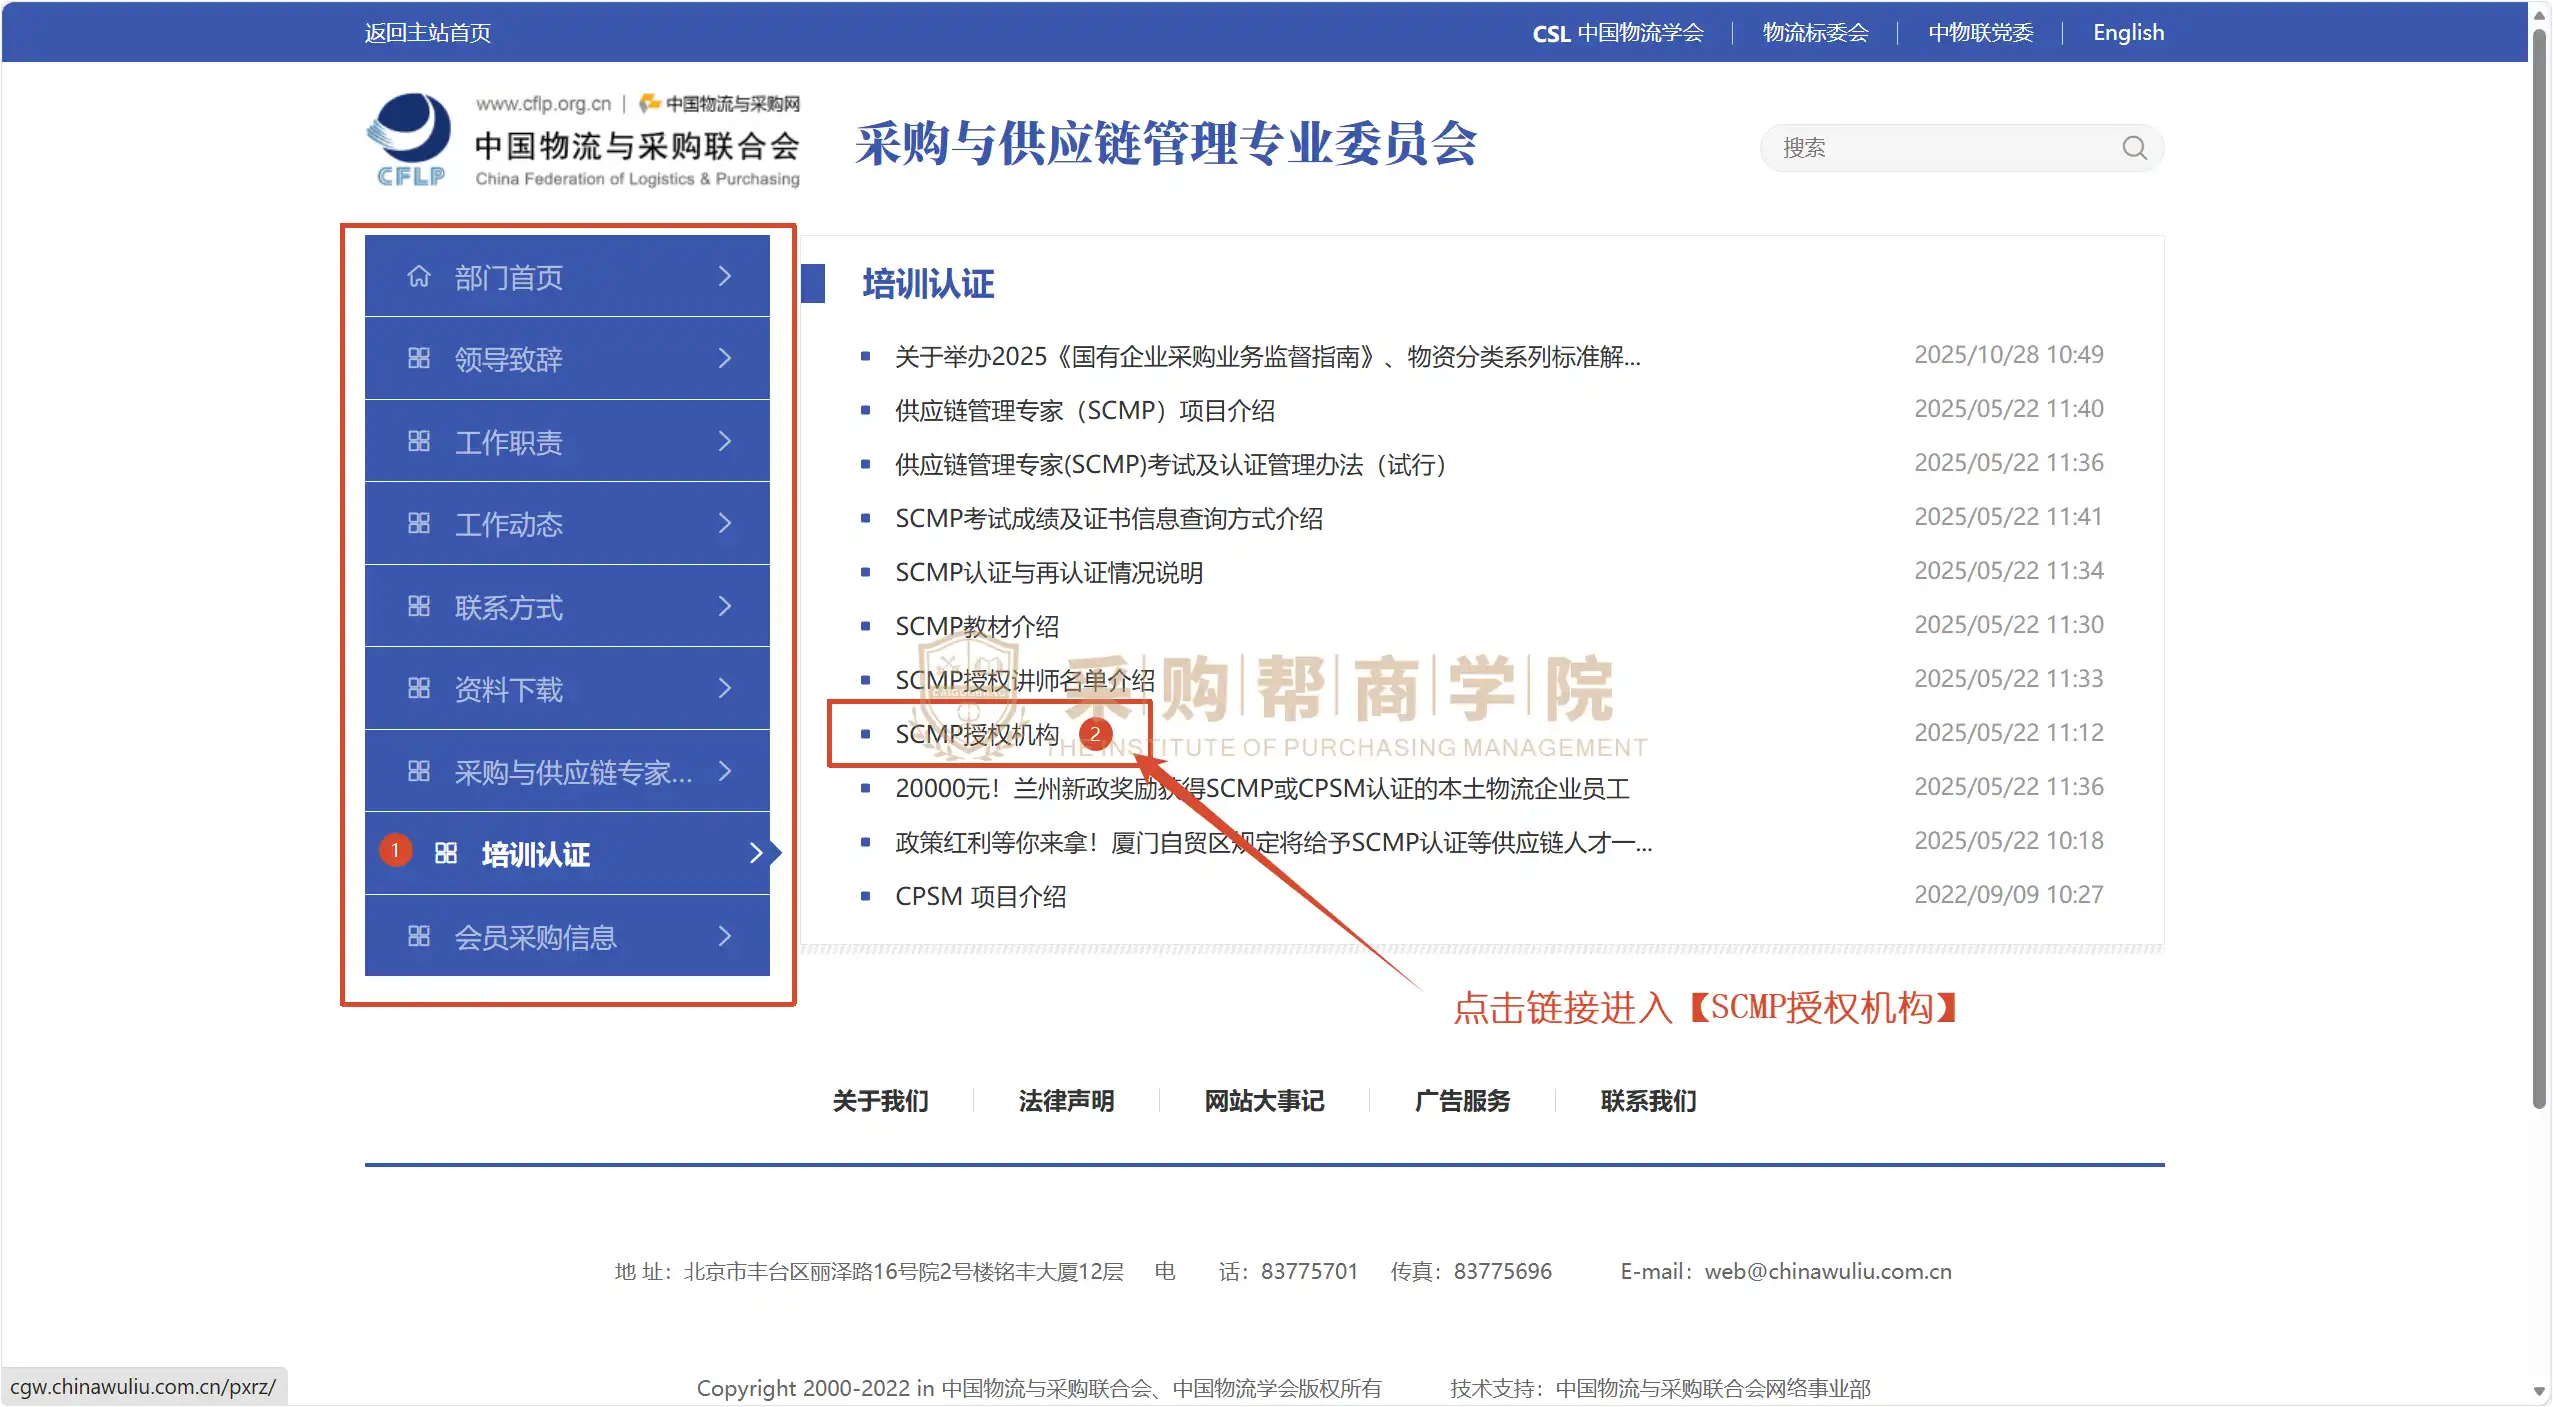Click the page vertical scrollbar thumb

tap(2540, 568)
